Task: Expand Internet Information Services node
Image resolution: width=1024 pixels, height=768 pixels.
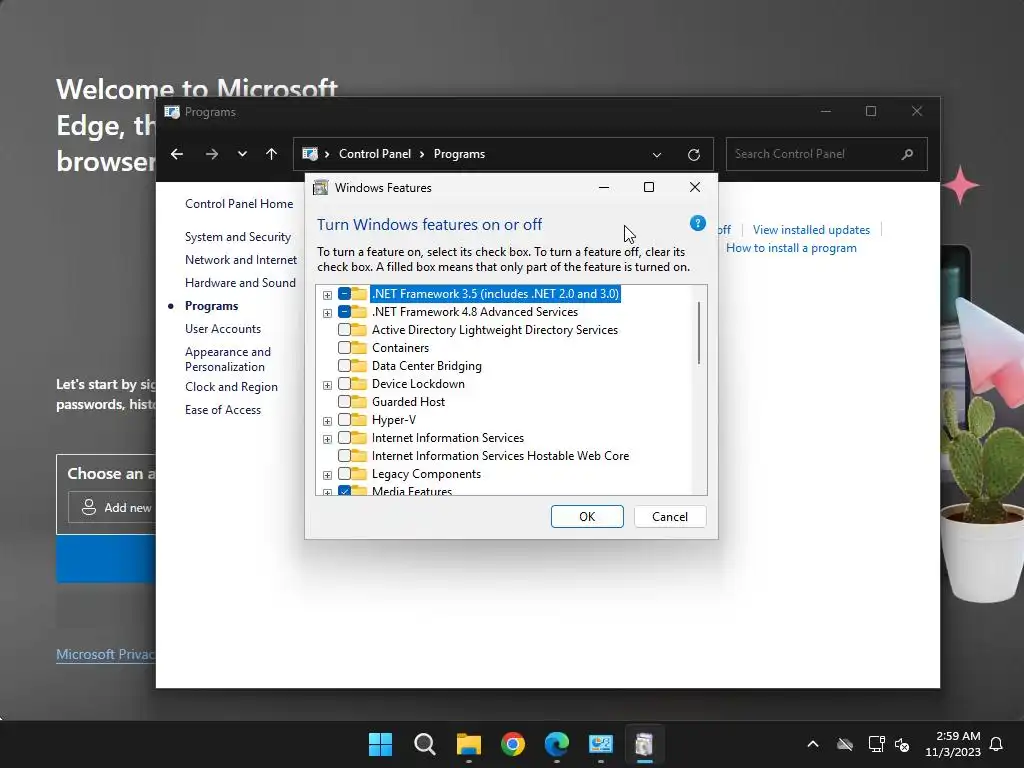Action: point(327,439)
